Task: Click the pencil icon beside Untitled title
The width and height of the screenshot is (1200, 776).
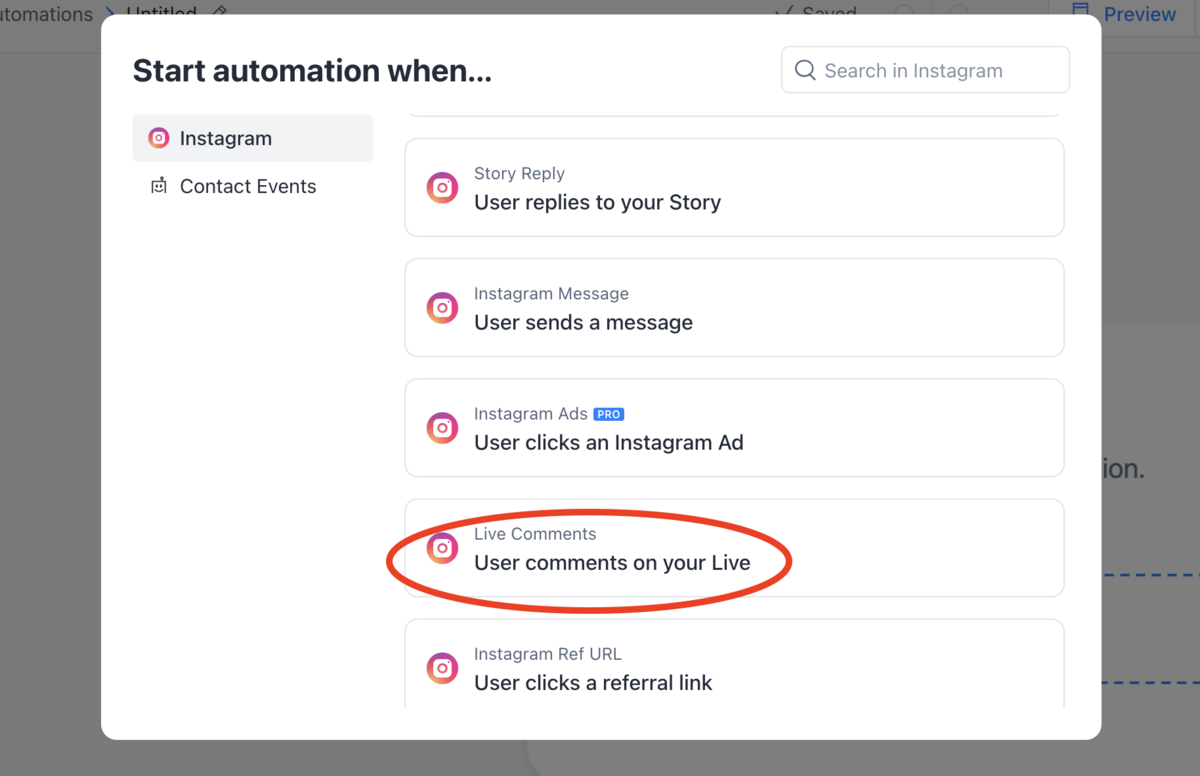Action: (x=220, y=10)
